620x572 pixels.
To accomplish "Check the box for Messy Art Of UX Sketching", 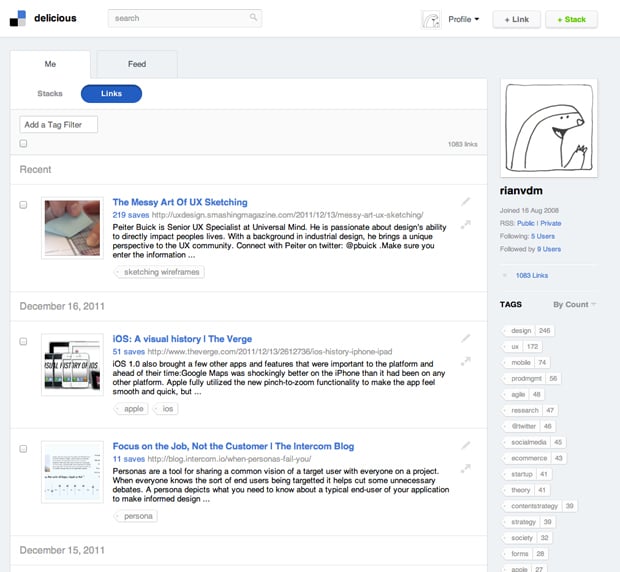I will (24, 204).
